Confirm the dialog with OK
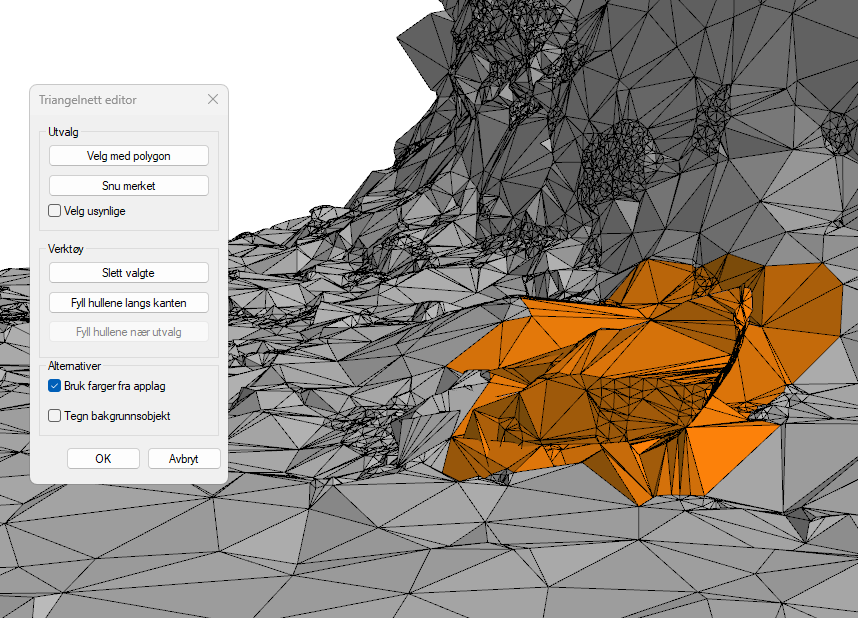Screen dimensions: 858x618 pyautogui.click(x=103, y=459)
